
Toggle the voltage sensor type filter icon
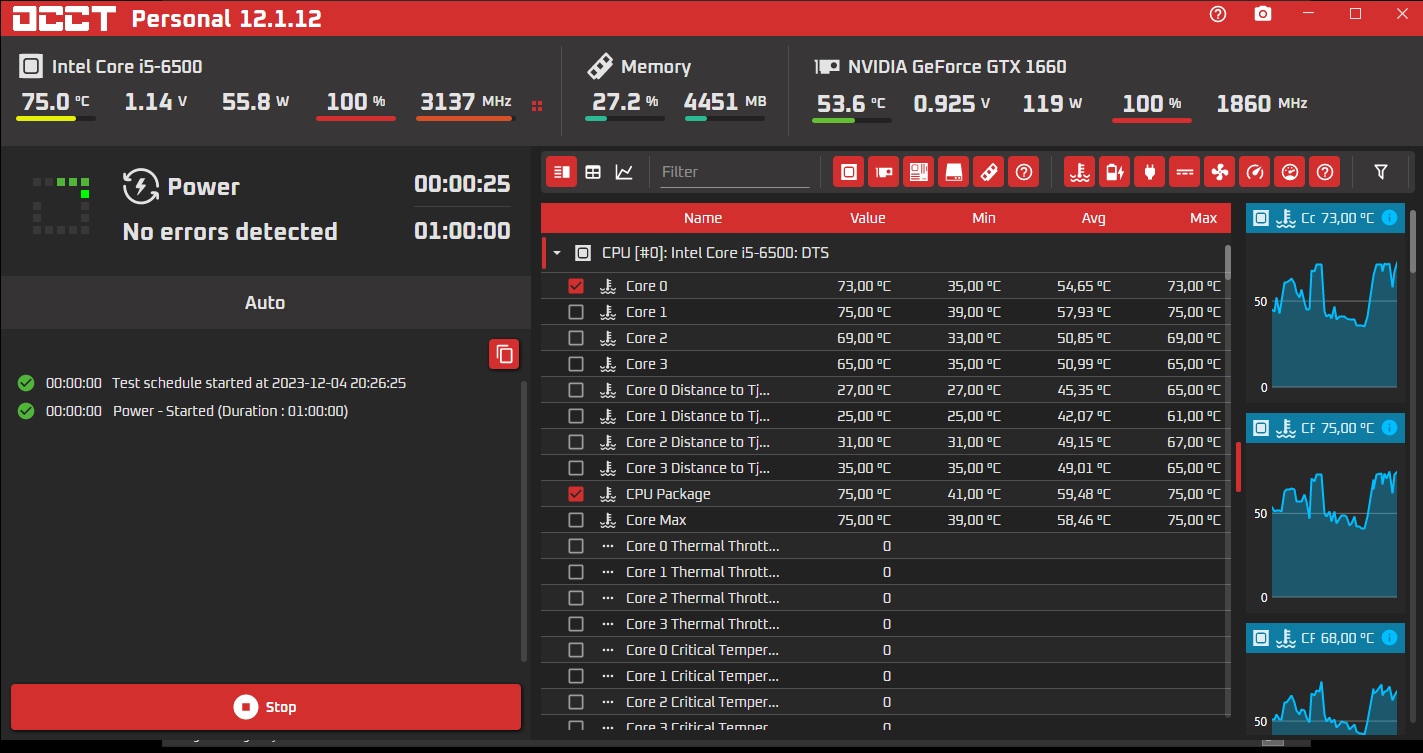[1184, 172]
